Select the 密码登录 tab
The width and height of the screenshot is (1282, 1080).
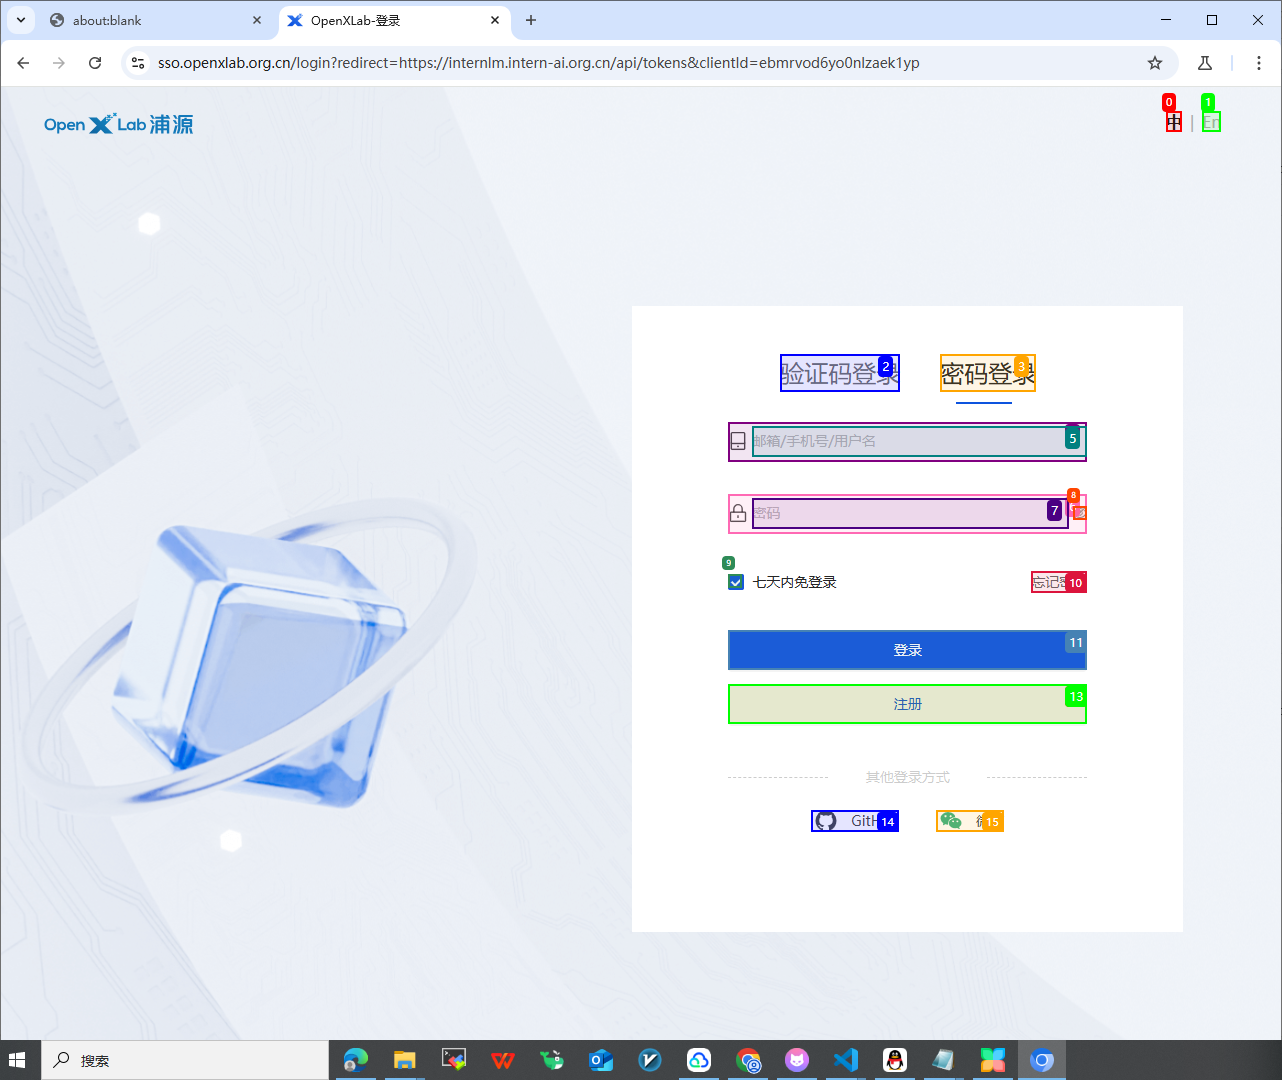tap(987, 373)
